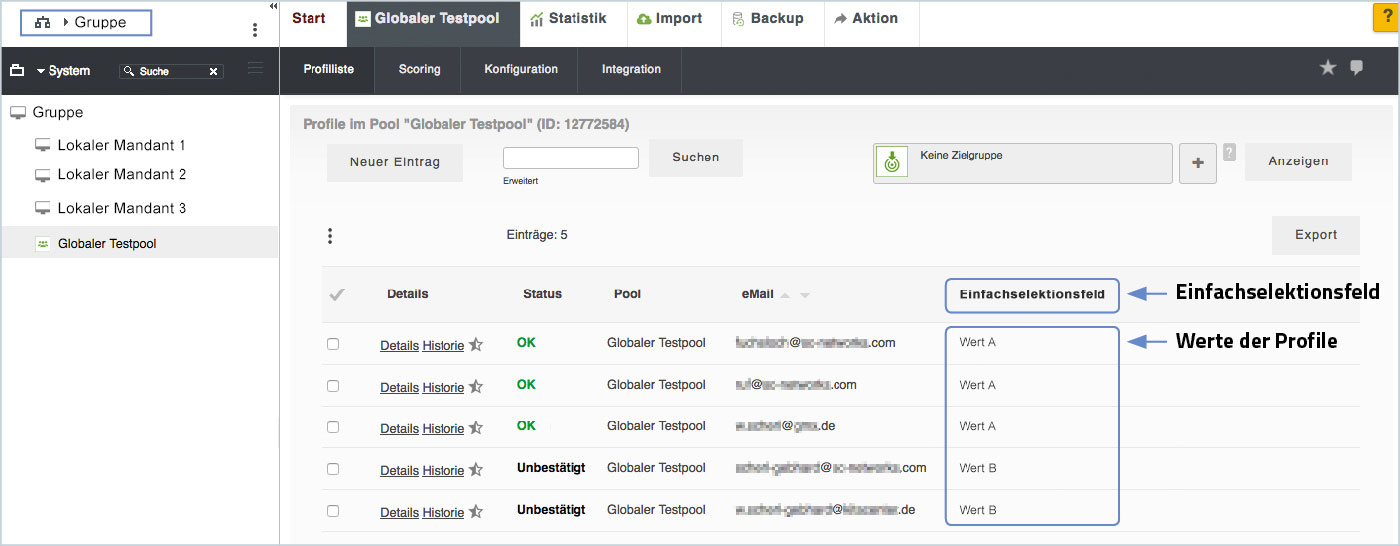
Task: Select Lokaler Mandant 2 in tree
Action: 121,175
